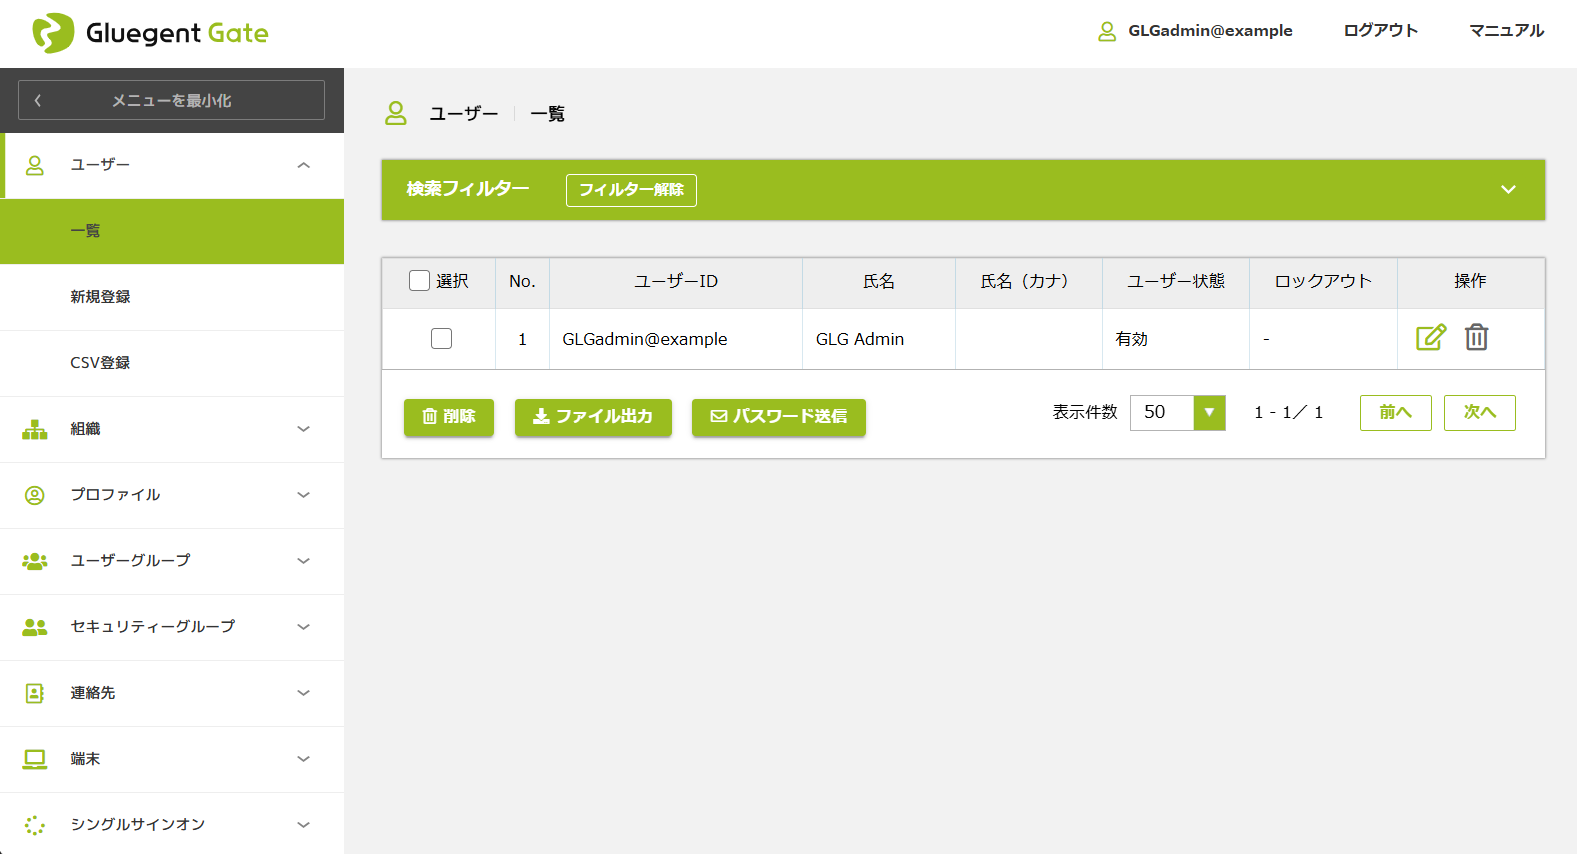
Task: Click the No. column header
Action: (522, 282)
